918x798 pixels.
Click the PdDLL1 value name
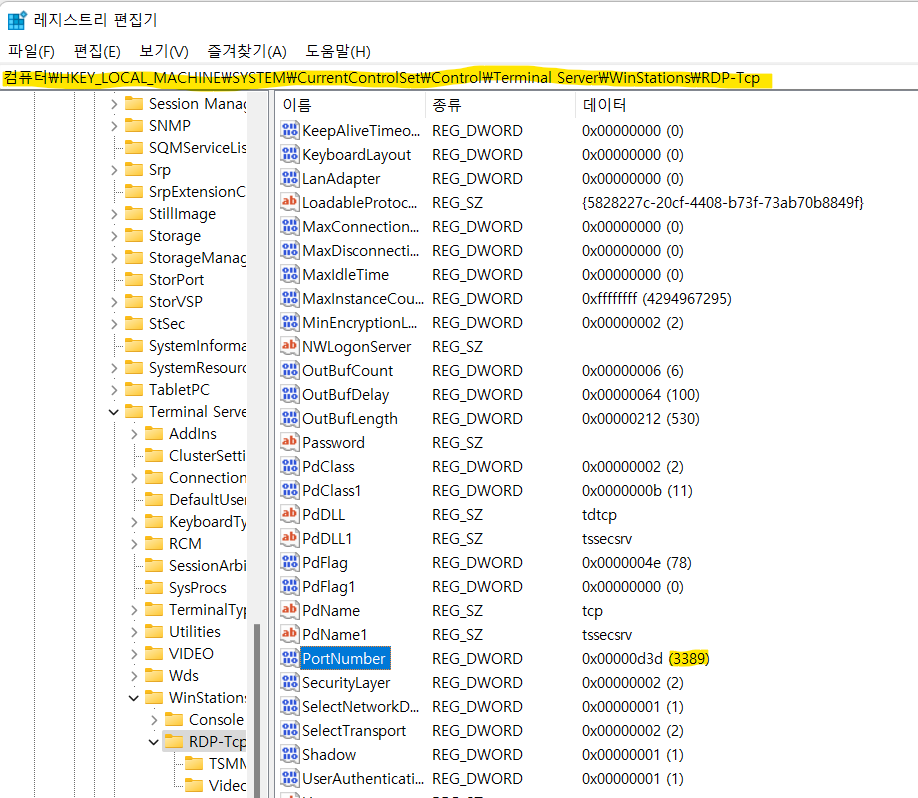327,539
